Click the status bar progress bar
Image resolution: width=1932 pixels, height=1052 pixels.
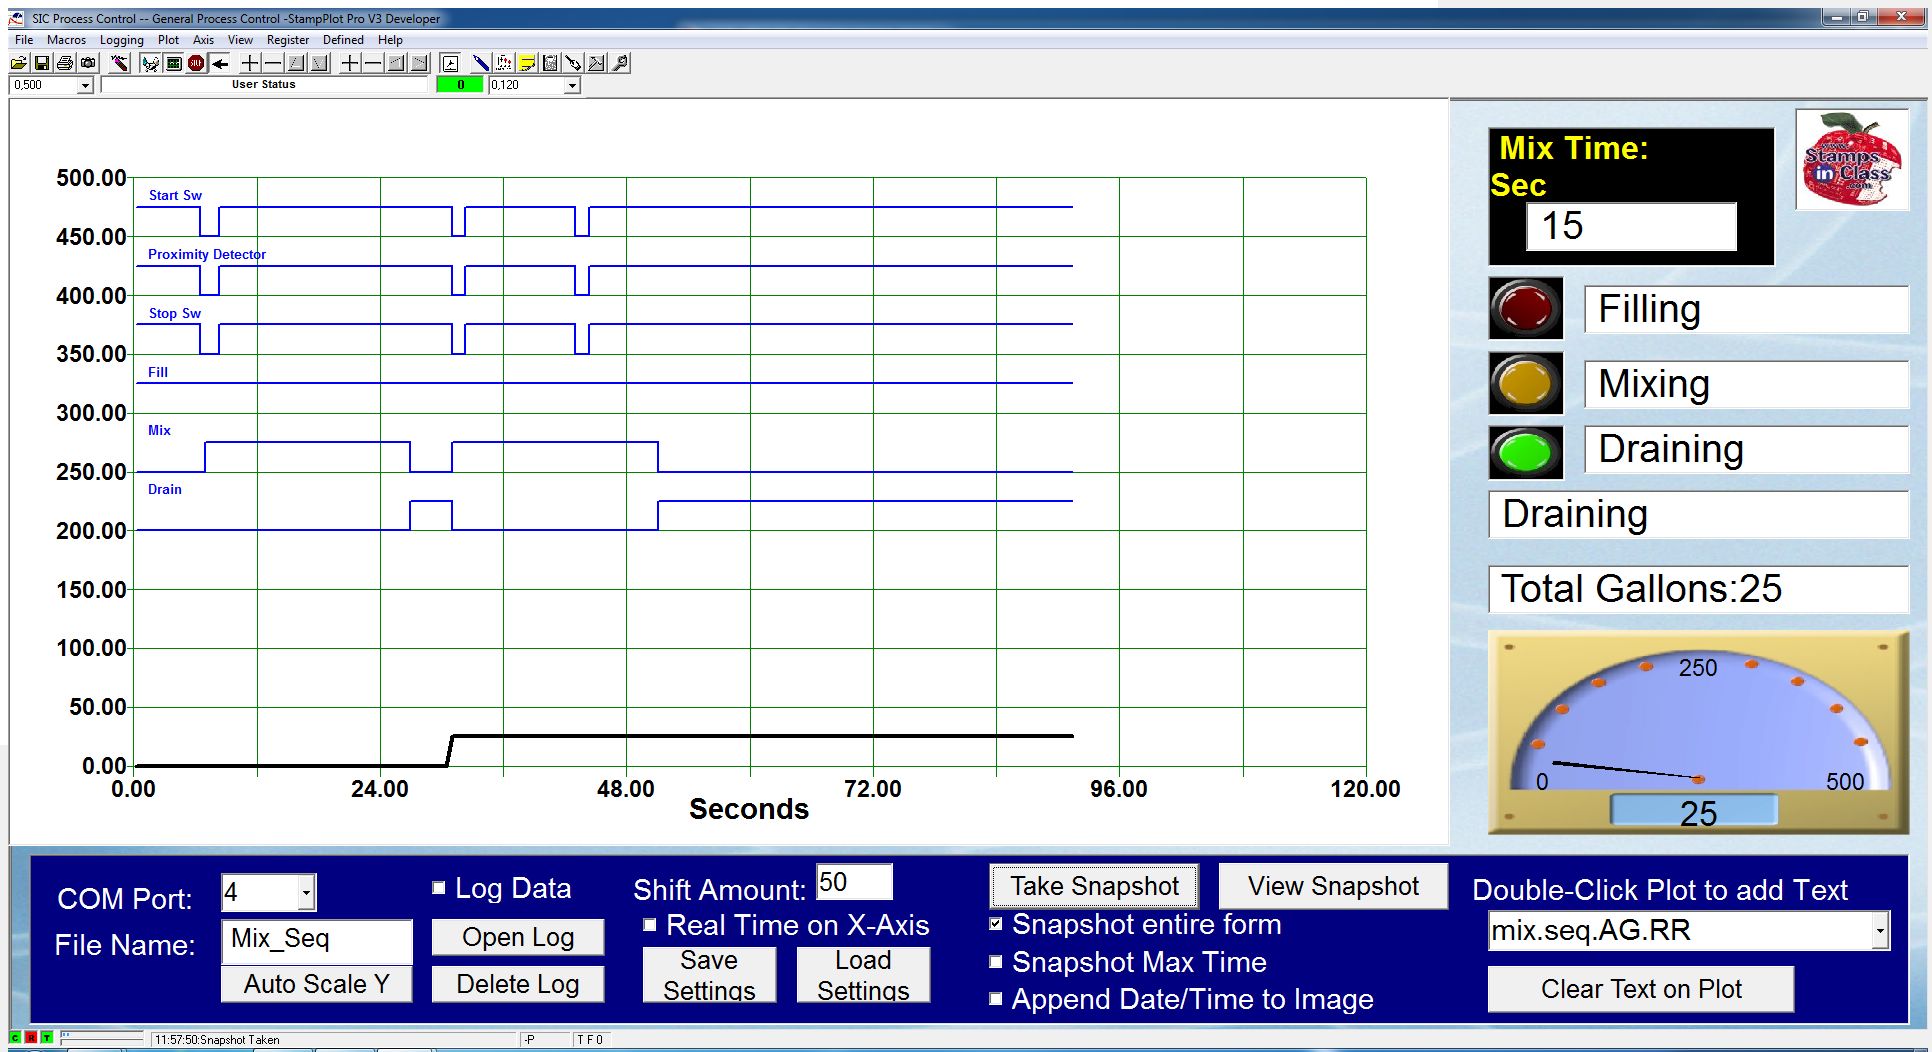click(x=102, y=1038)
